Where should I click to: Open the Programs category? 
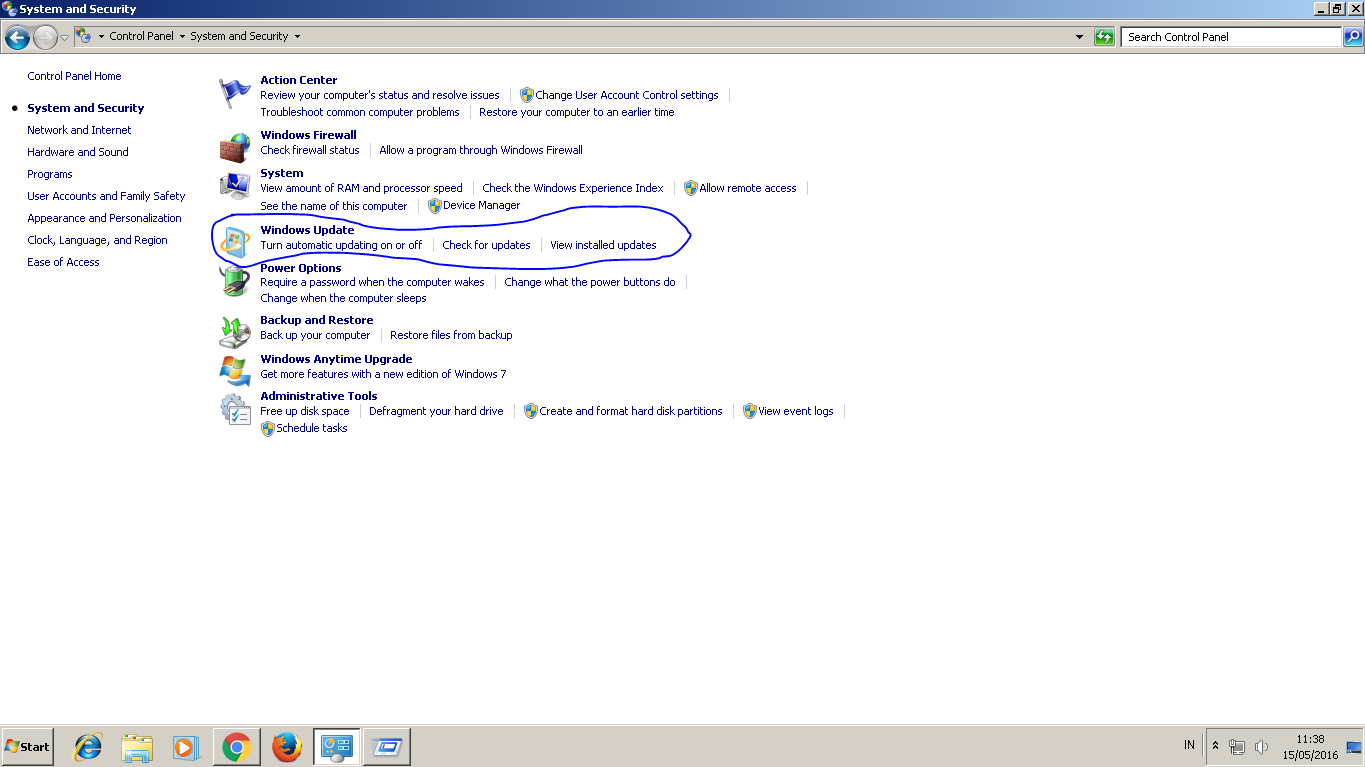[x=50, y=174]
